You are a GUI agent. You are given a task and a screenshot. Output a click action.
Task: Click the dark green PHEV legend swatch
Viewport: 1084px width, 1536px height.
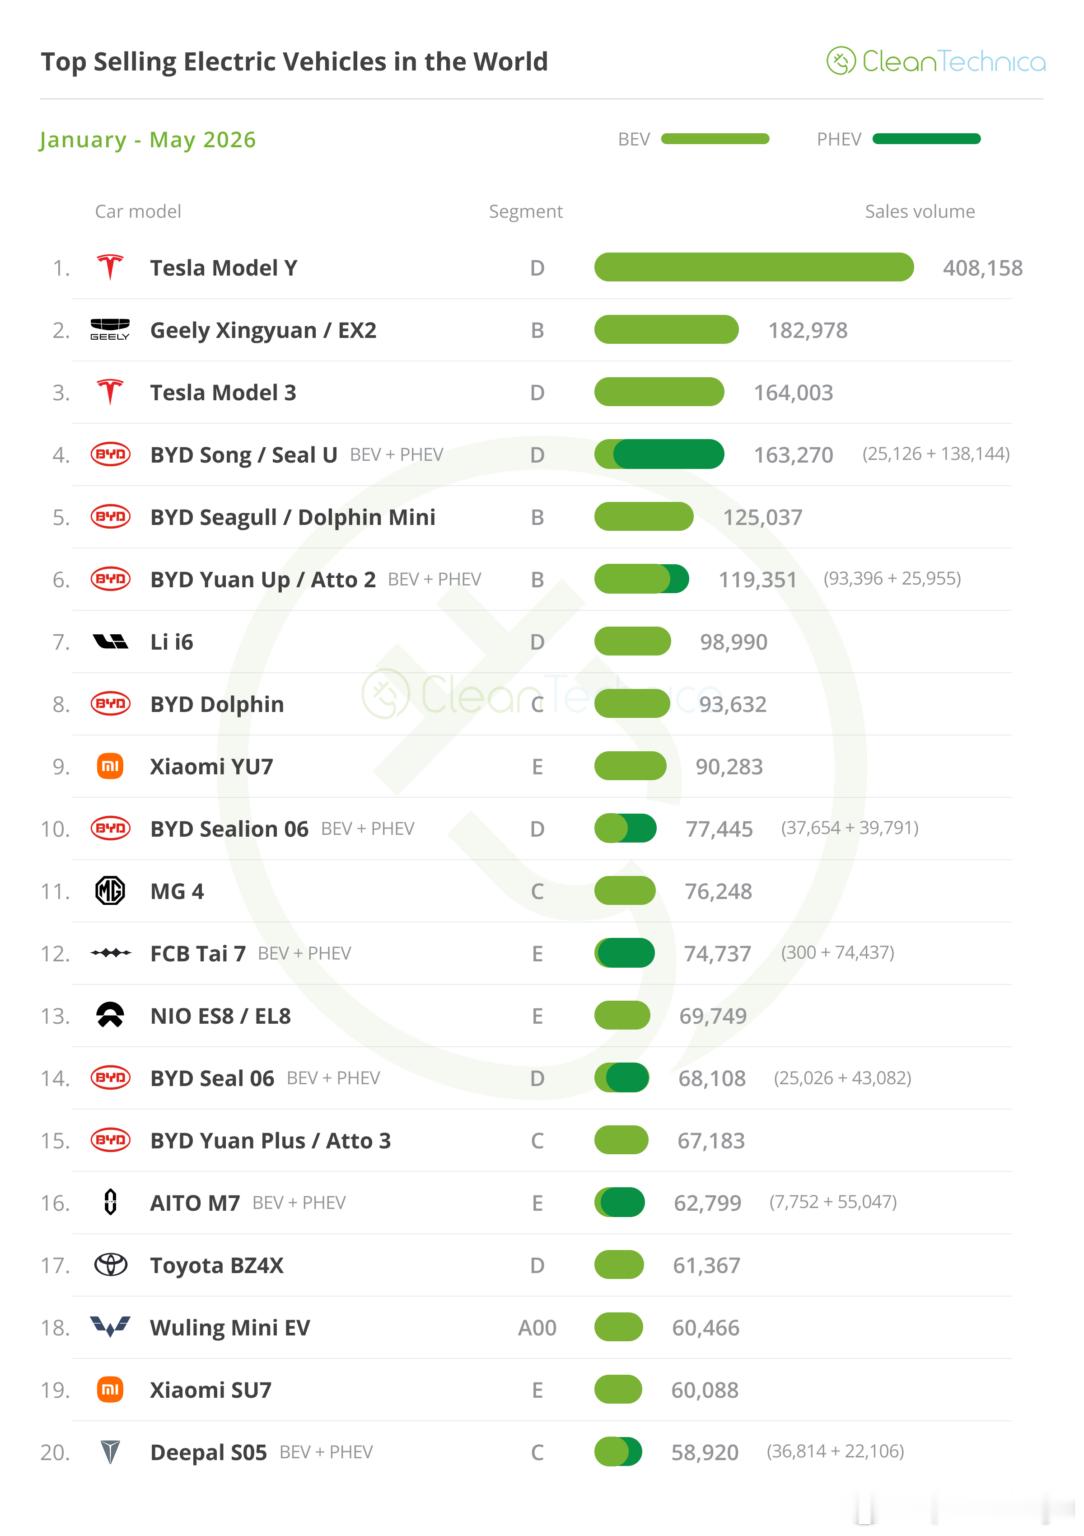[926, 139]
